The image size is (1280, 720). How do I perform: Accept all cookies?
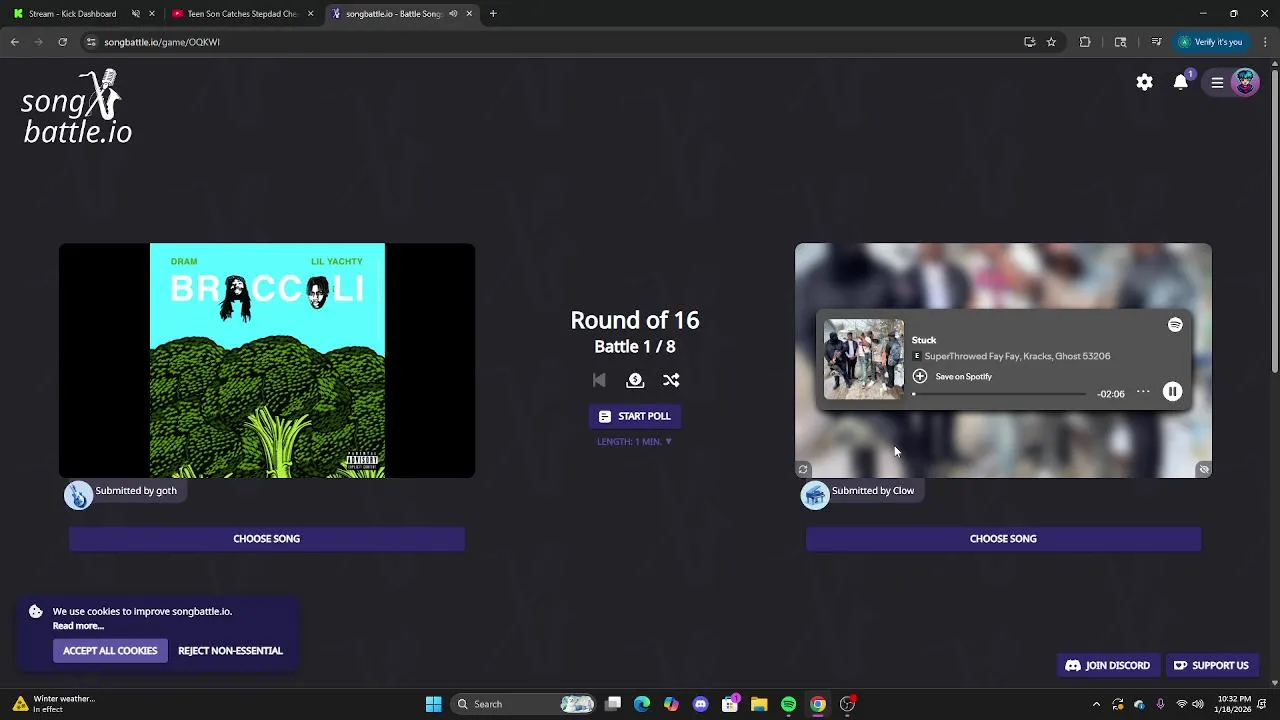[x=110, y=651]
